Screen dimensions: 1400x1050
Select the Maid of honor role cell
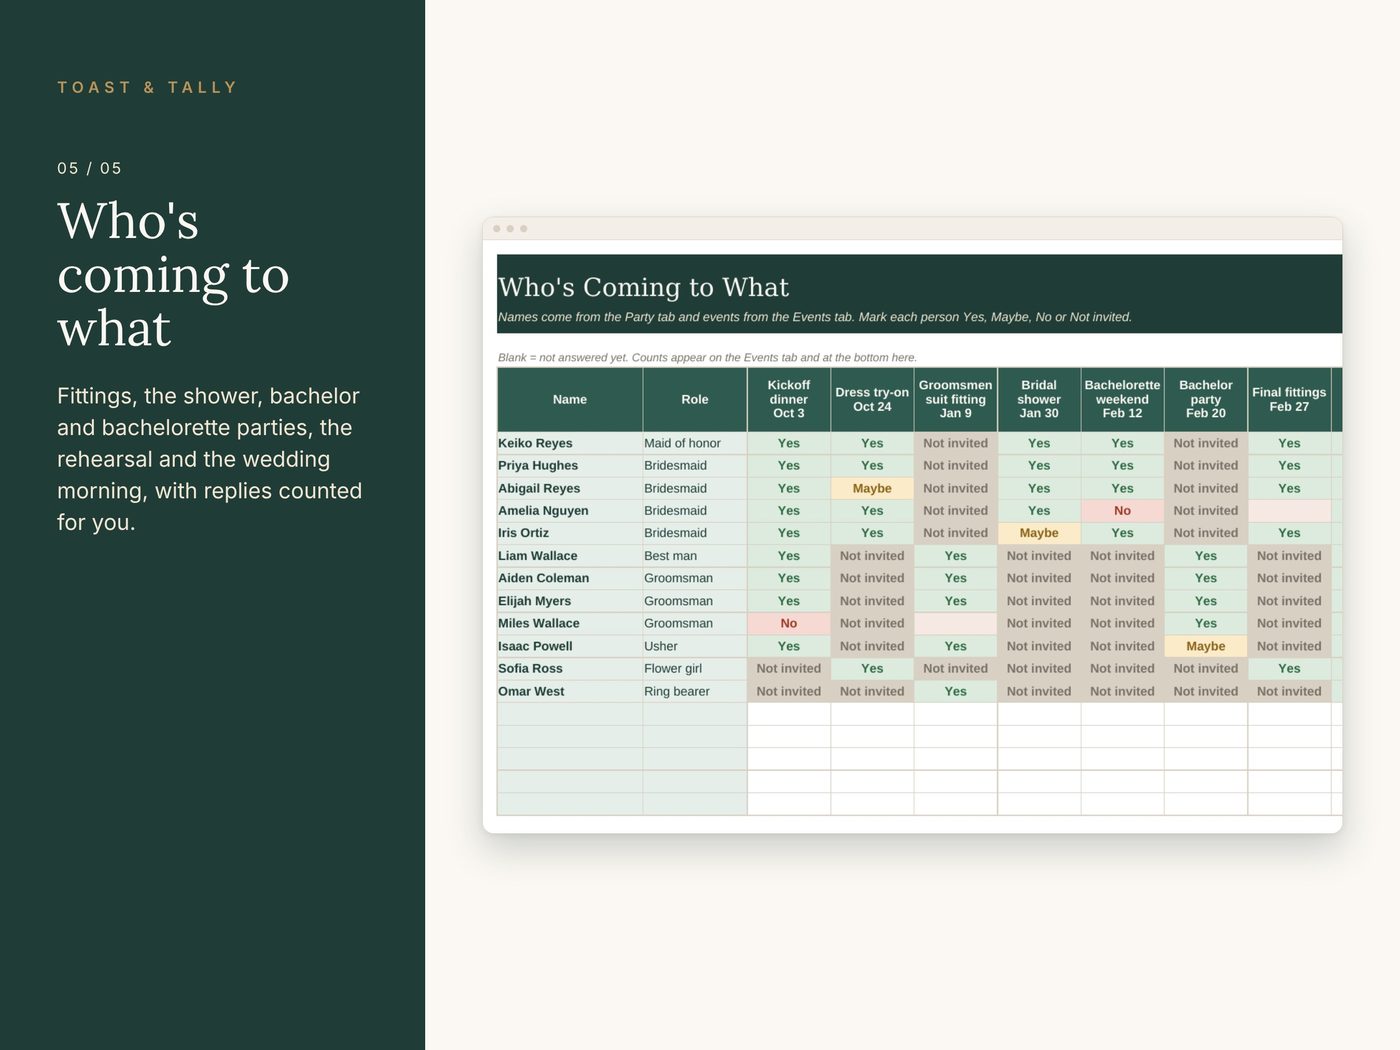click(x=695, y=443)
